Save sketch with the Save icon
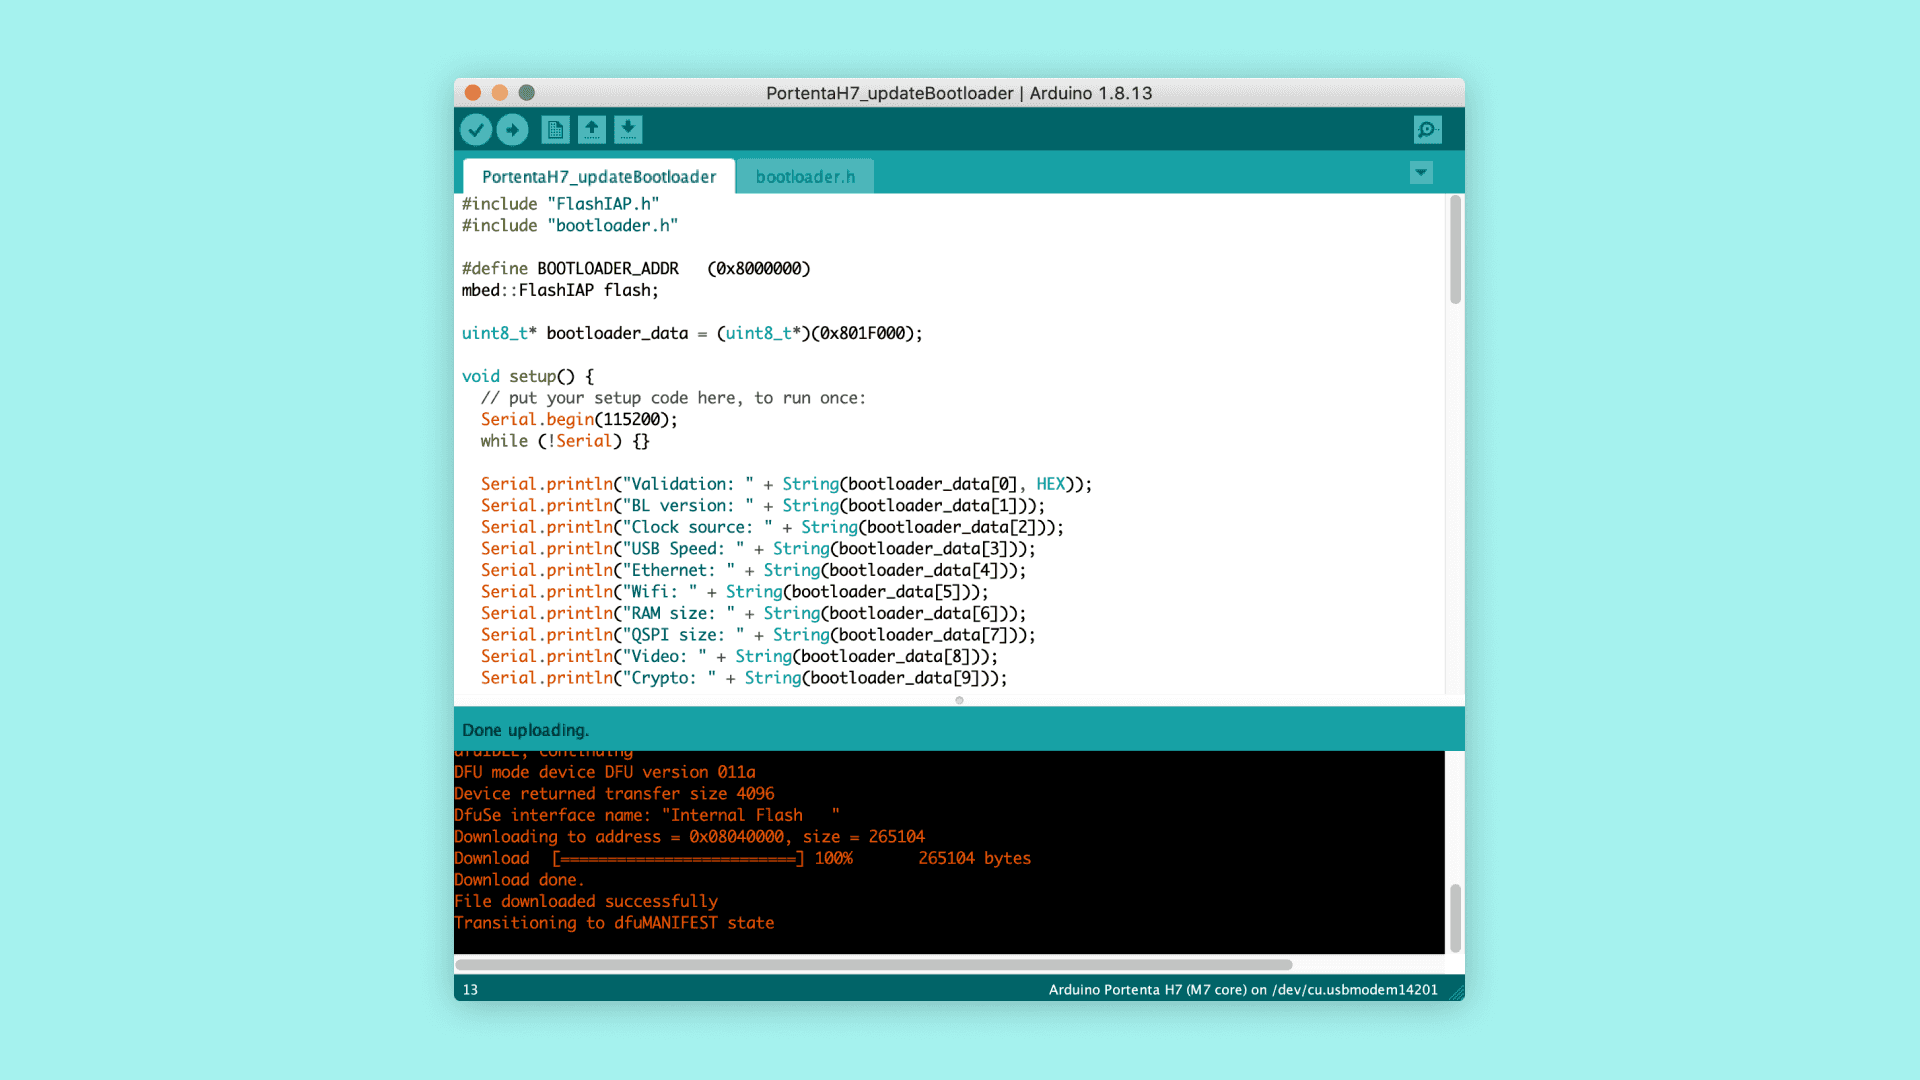The height and width of the screenshot is (1080, 1920). click(628, 130)
